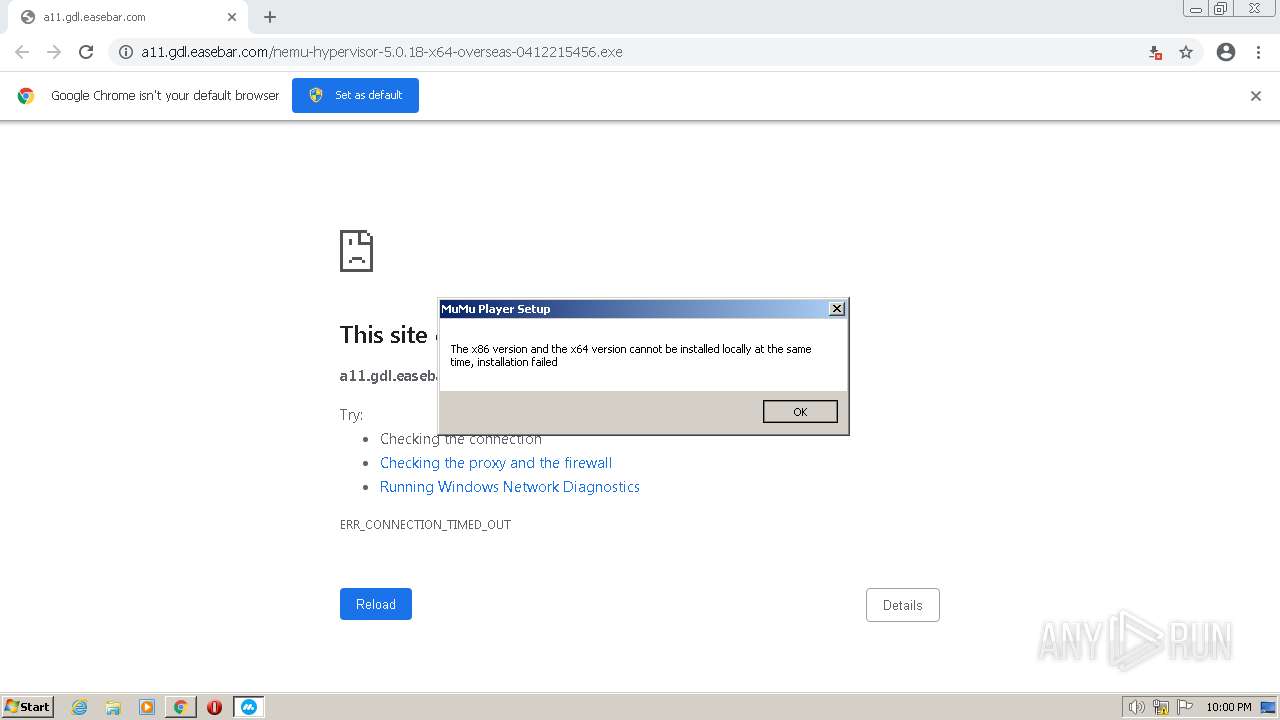This screenshot has width=1280, height=720.
Task: Focus the address bar URL field
Action: click(640, 52)
